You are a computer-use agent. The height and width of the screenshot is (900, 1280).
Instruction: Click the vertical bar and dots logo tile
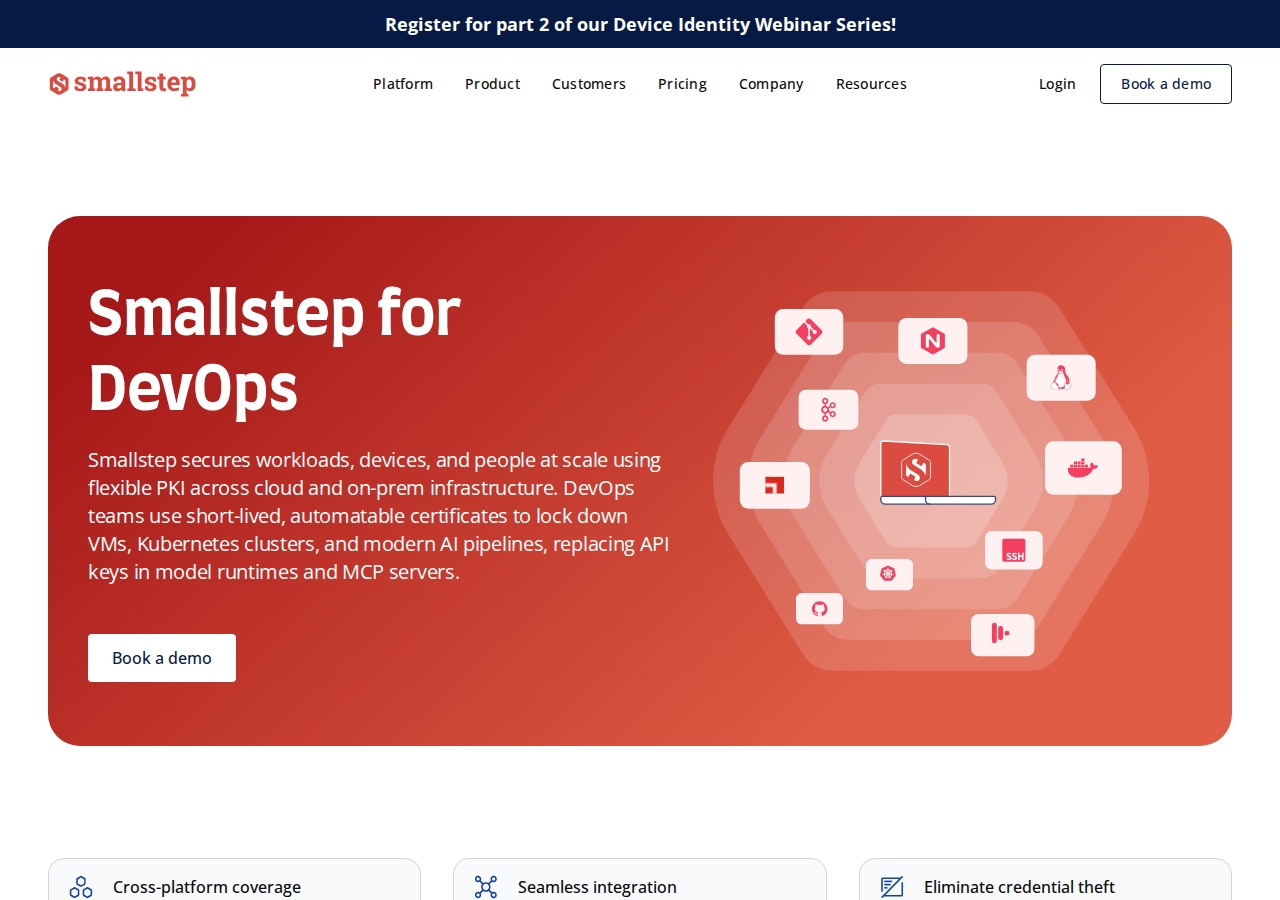1002,634
